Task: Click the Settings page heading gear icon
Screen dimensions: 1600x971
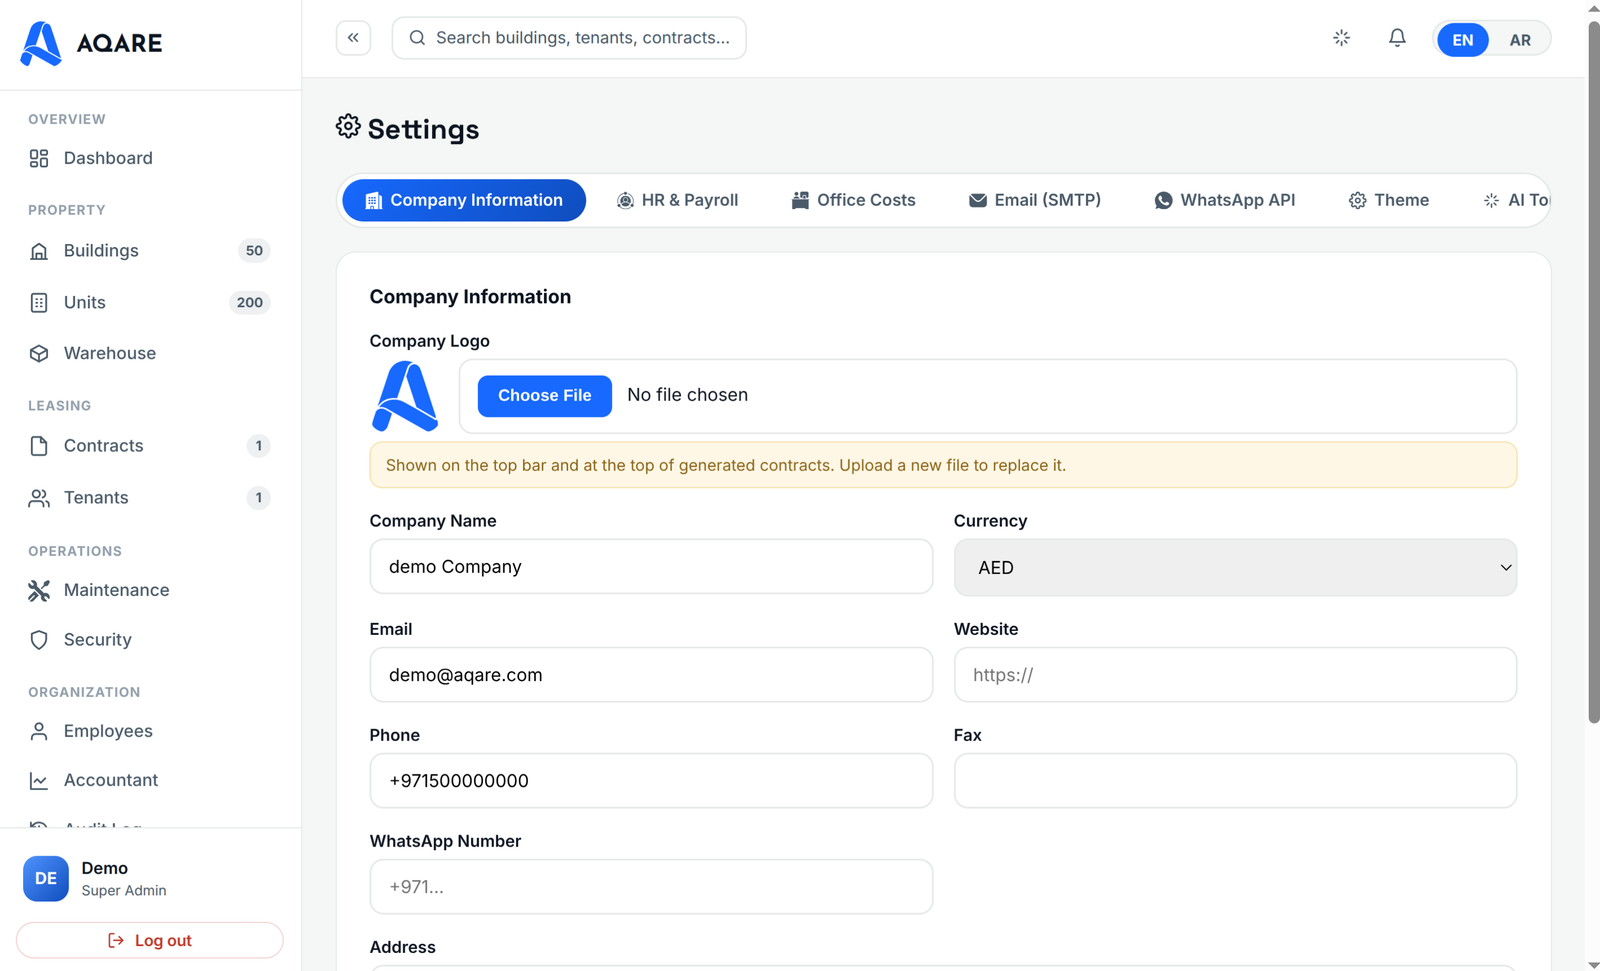Action: [348, 127]
